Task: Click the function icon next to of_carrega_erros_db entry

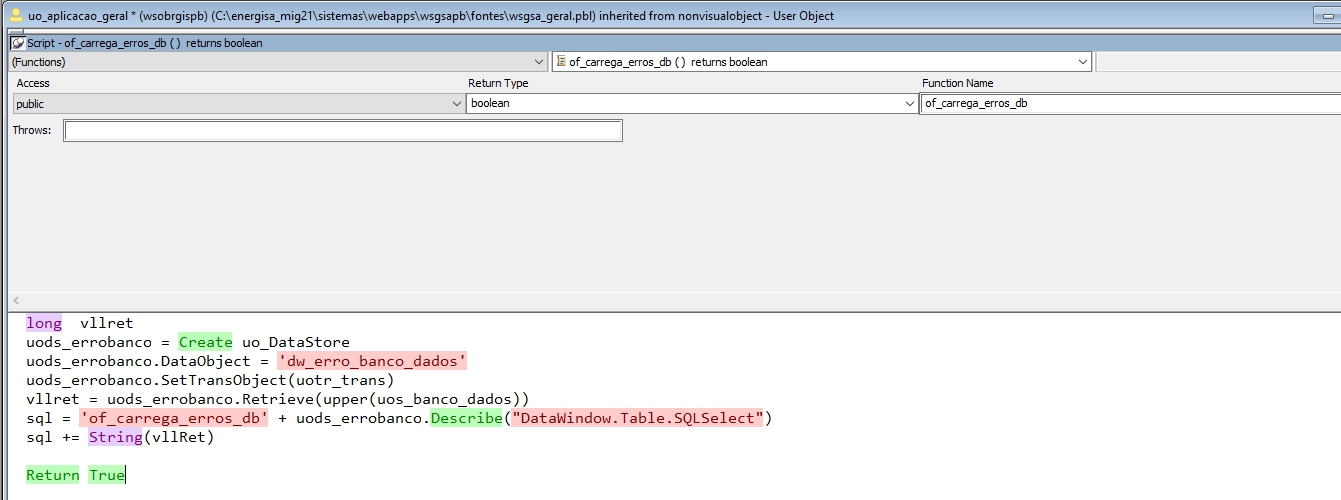Action: pyautogui.click(x=561, y=62)
